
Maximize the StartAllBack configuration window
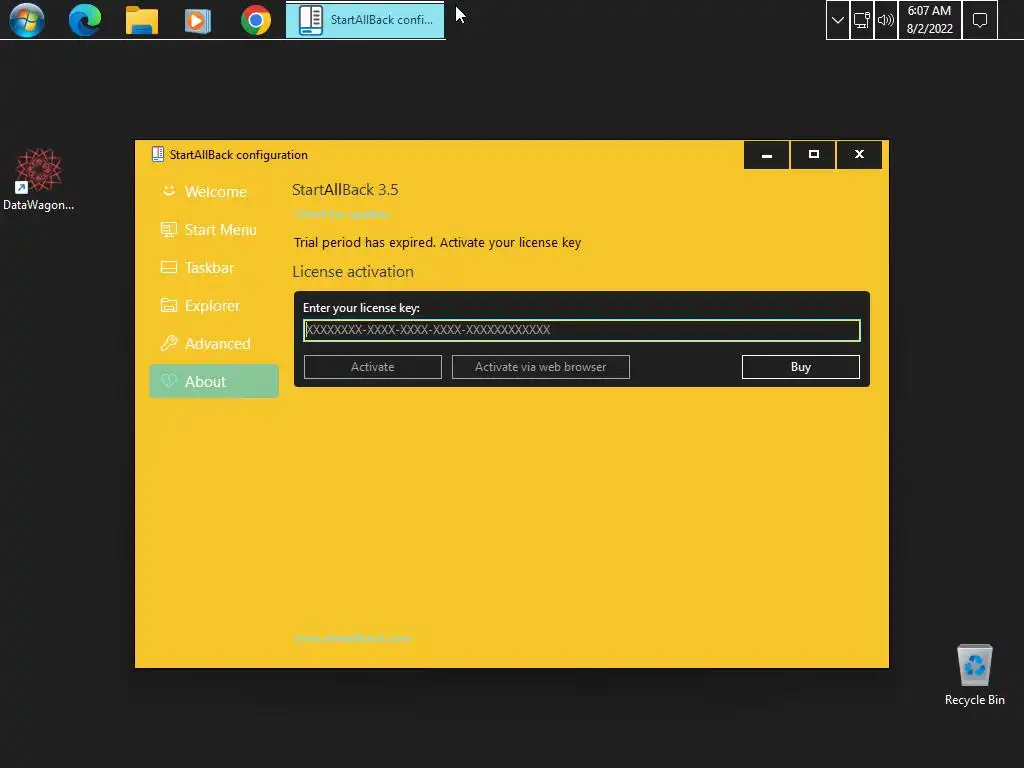[813, 155]
